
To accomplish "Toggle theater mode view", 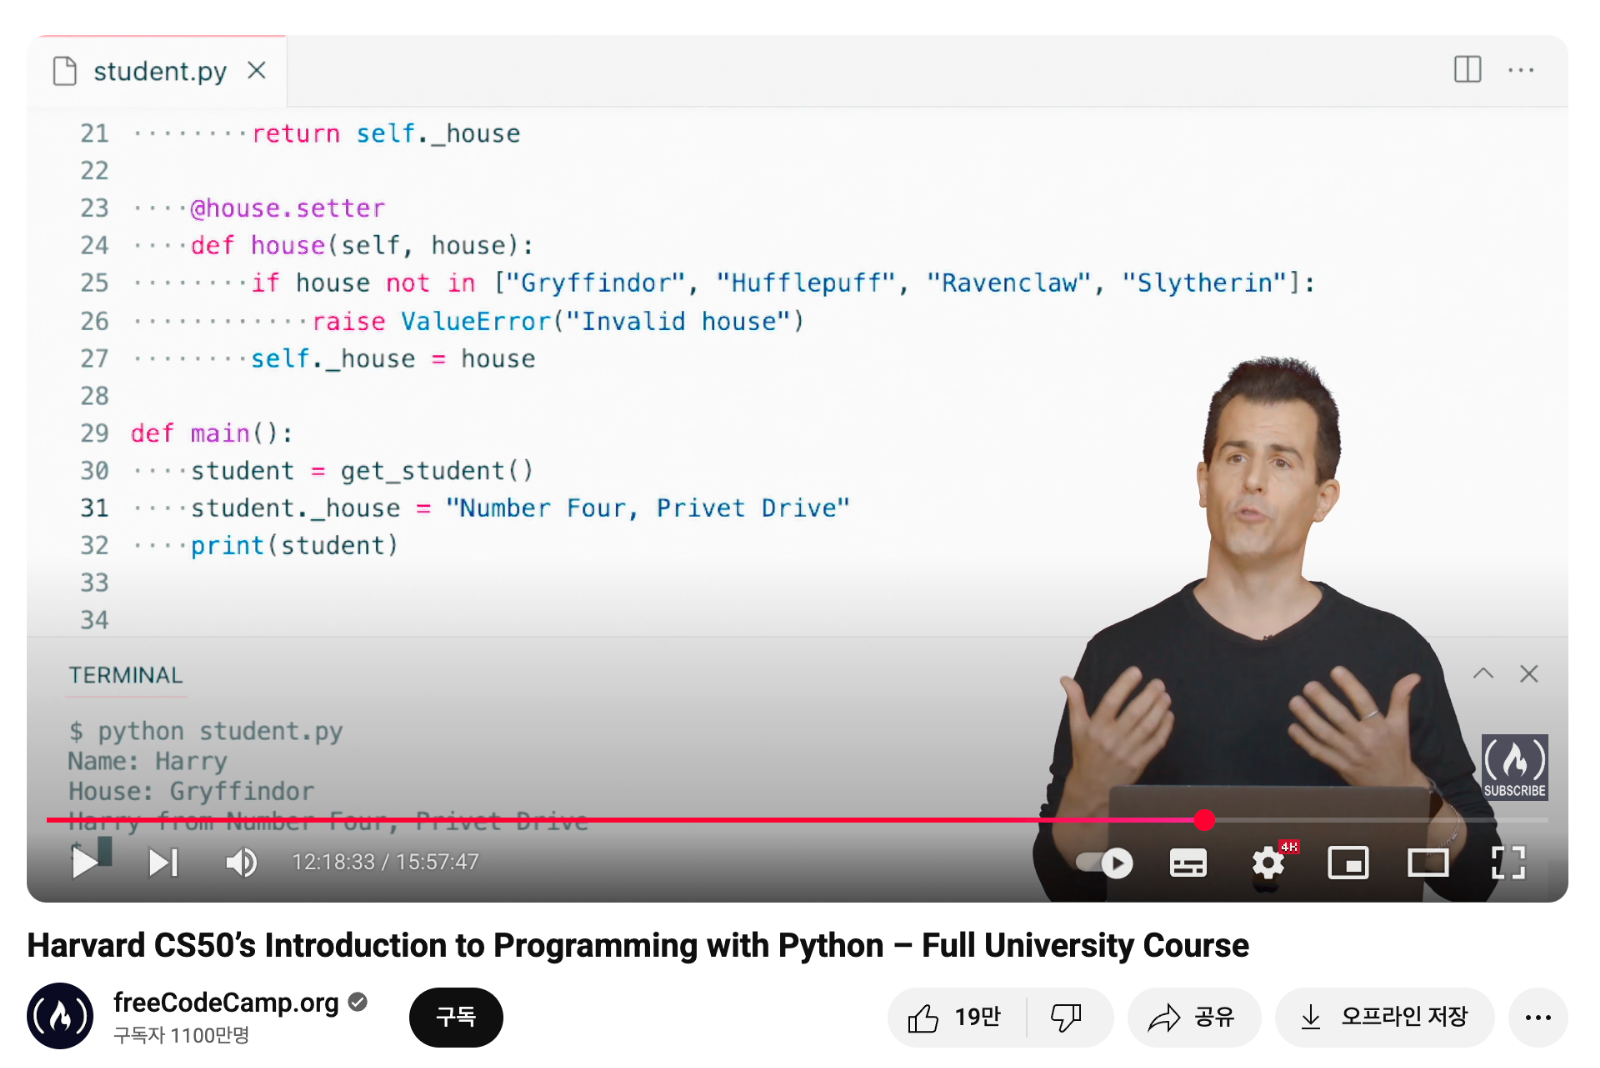I will 1428,862.
